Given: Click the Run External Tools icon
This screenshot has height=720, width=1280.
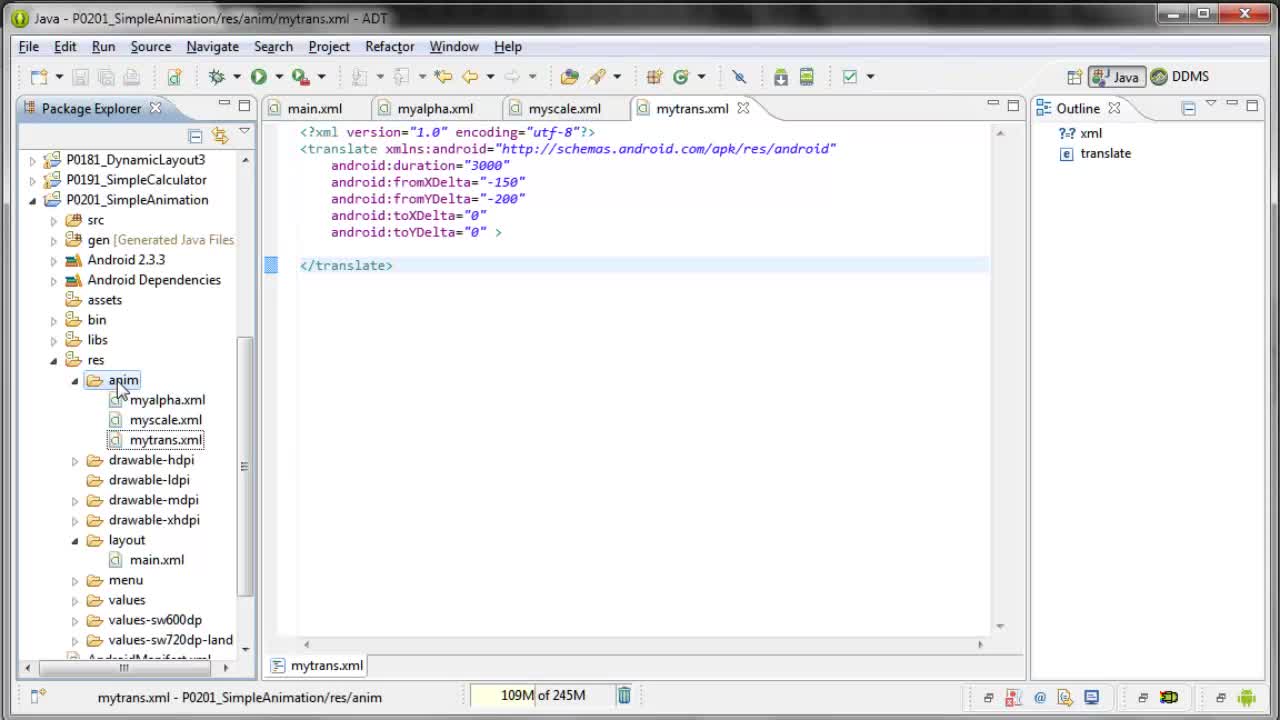Looking at the screenshot, I should coord(300,77).
